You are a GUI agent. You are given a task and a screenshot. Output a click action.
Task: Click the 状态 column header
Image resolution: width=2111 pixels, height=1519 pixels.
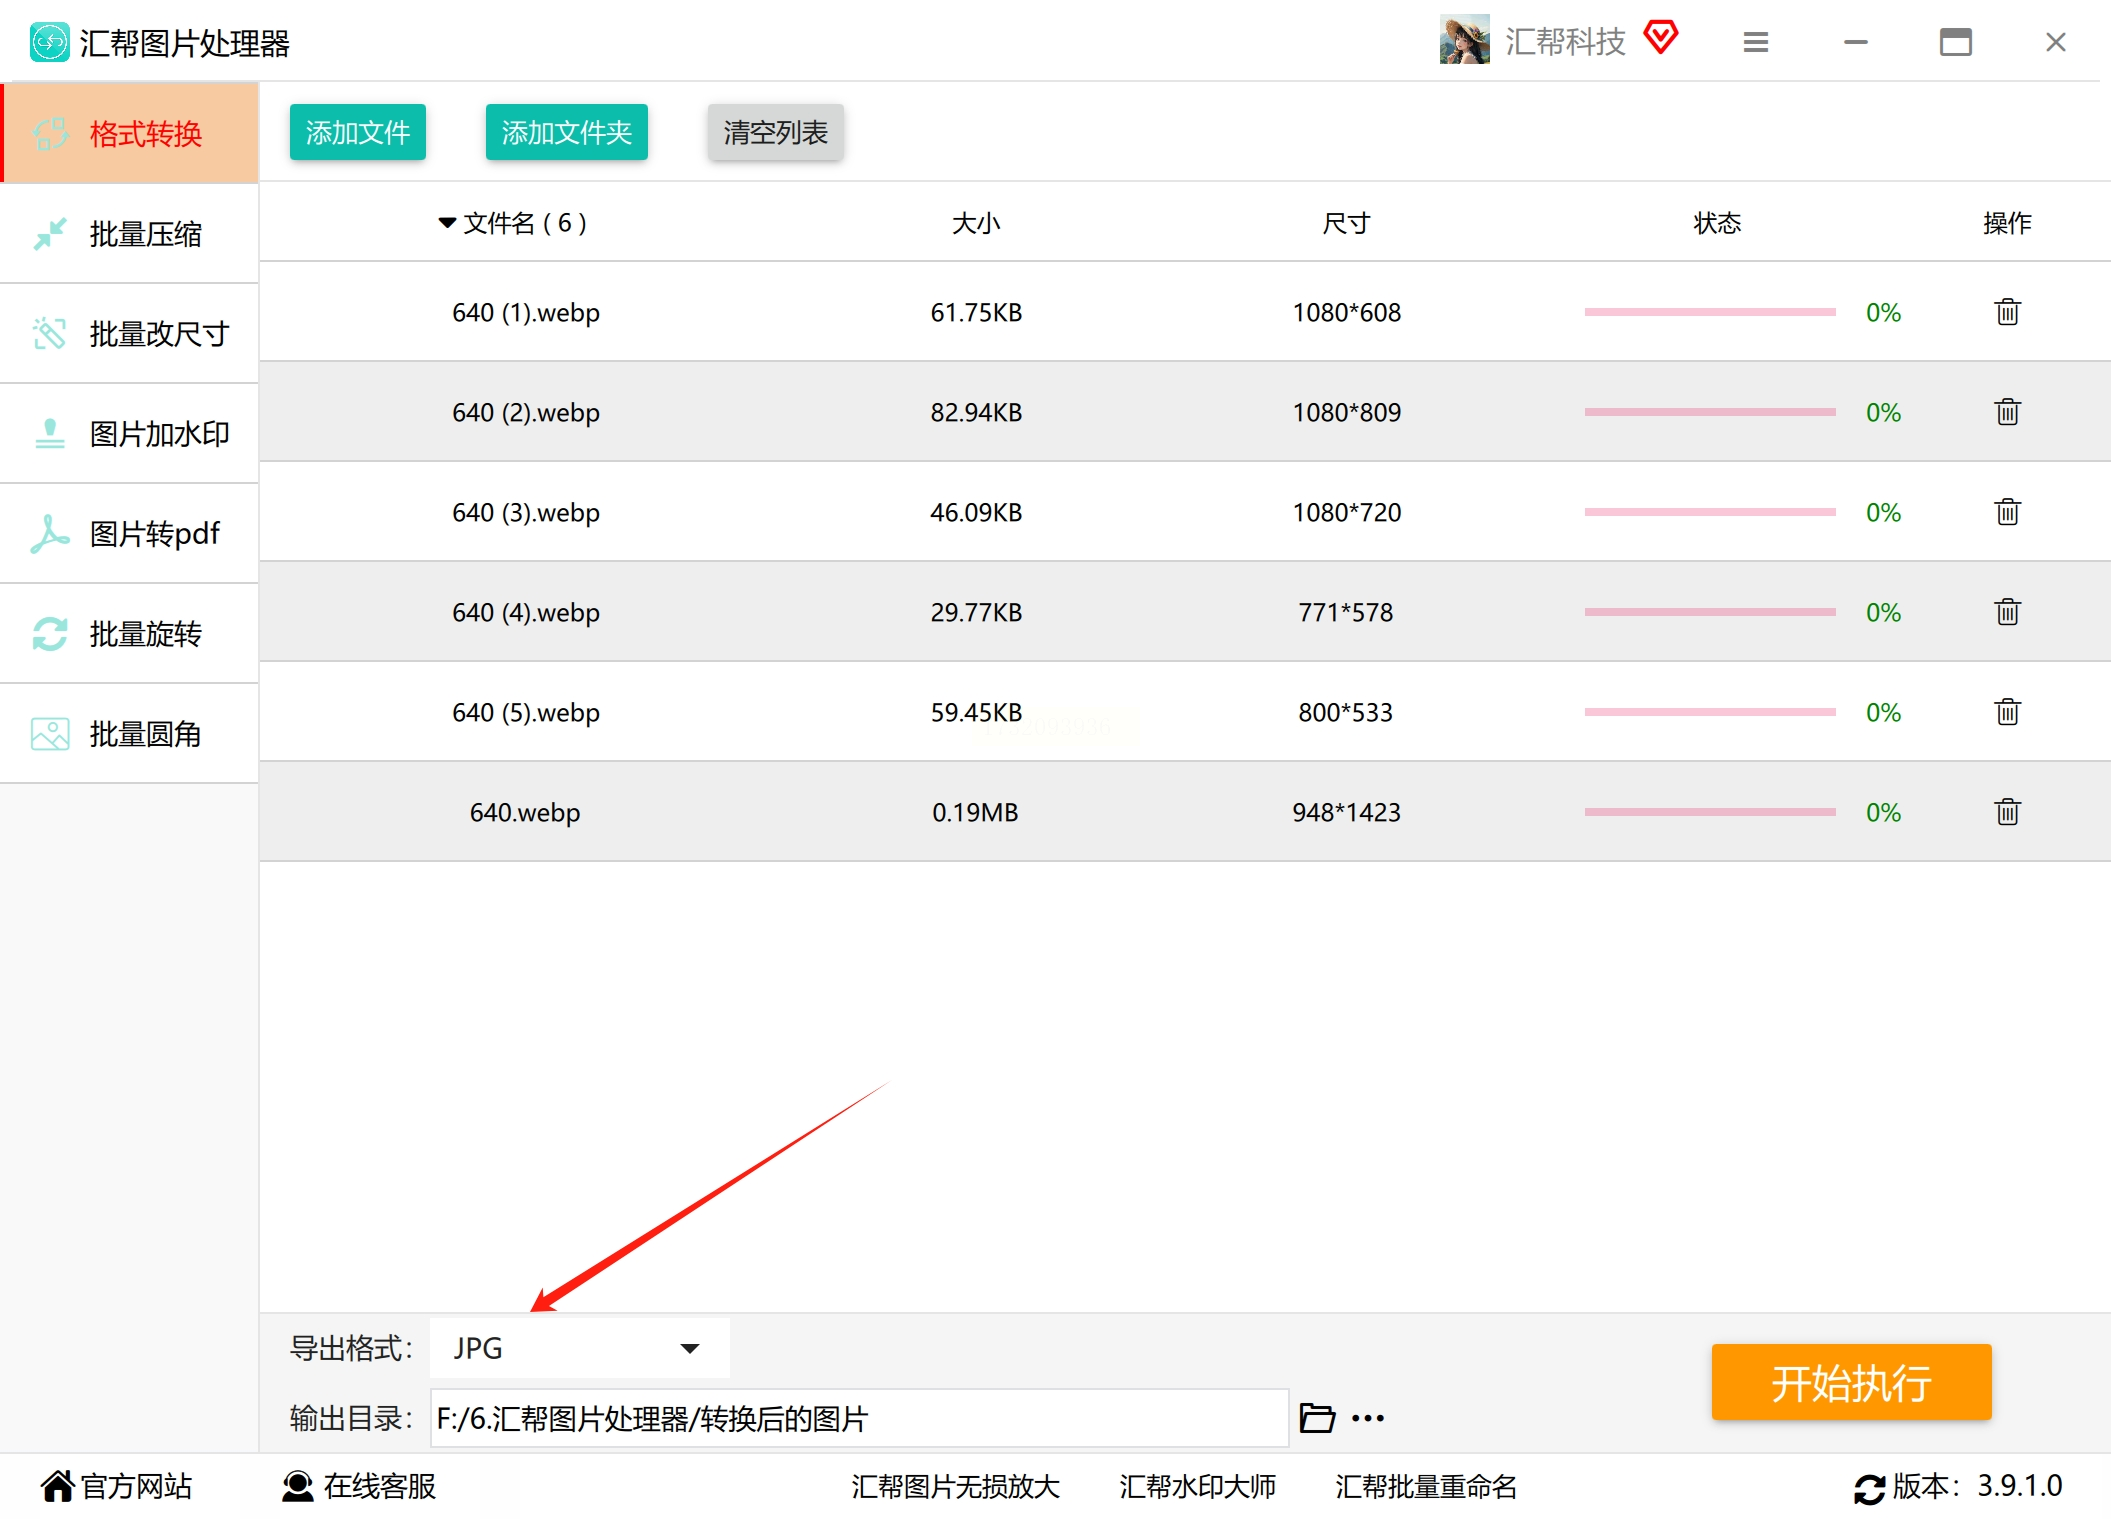pos(1717,222)
